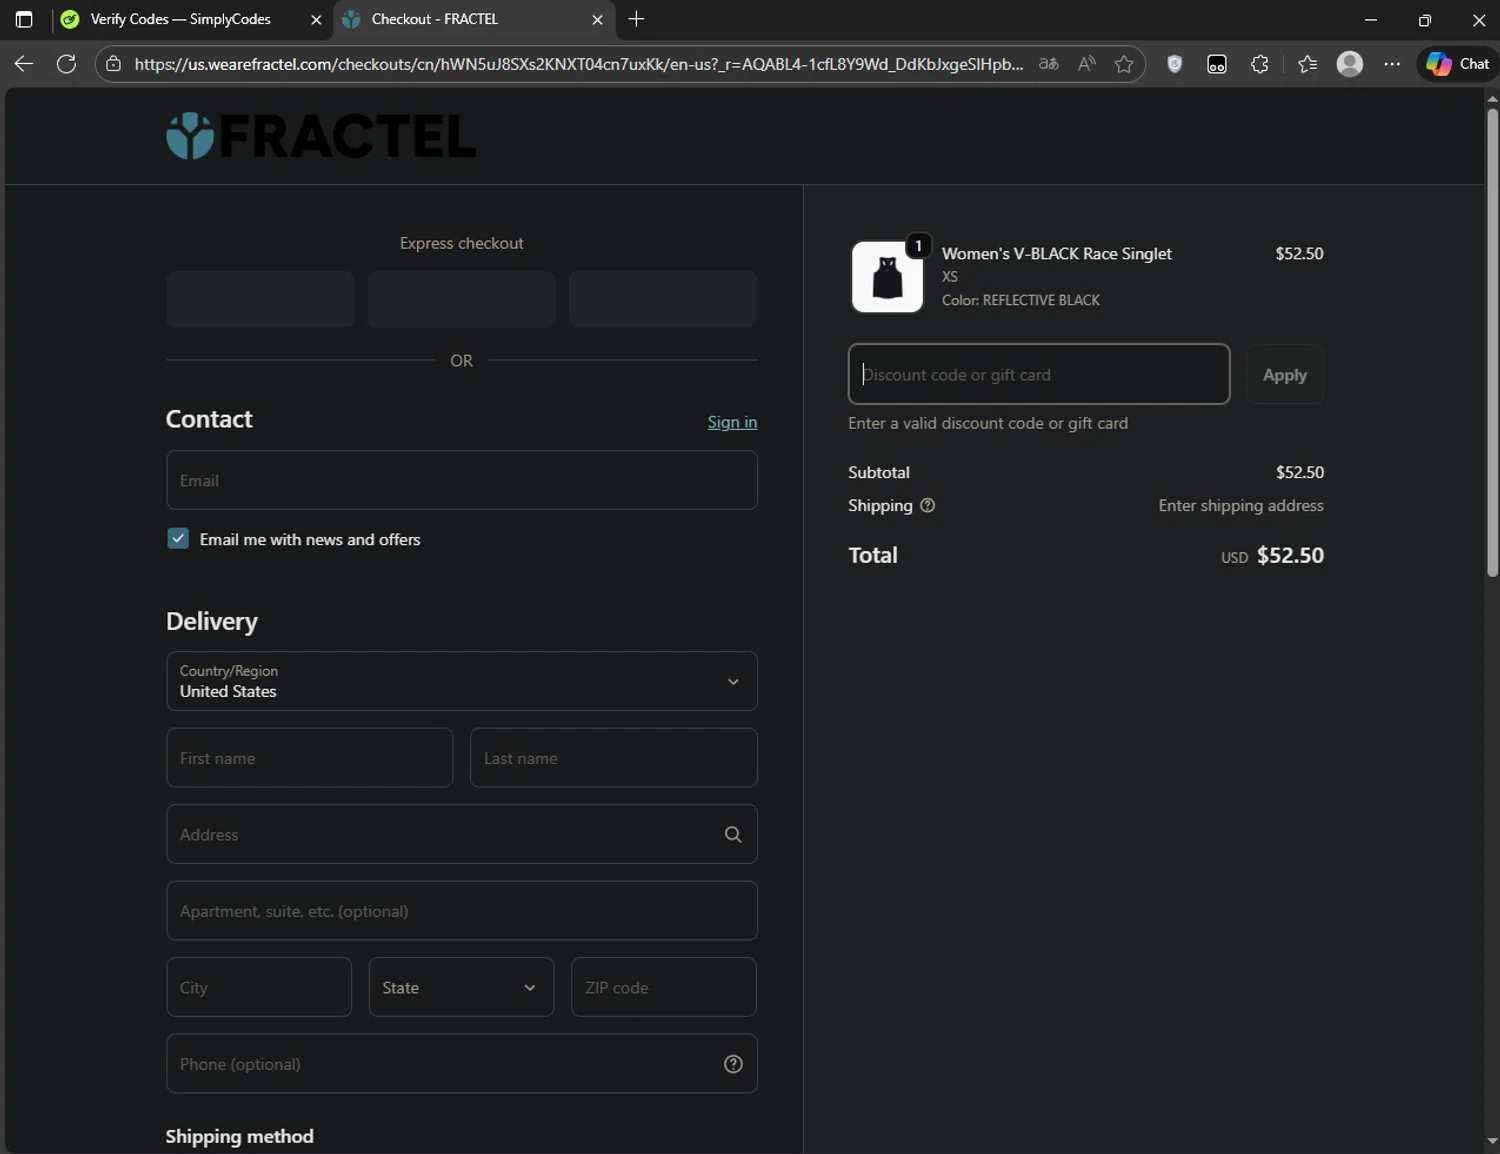Open the State dropdown
This screenshot has width=1500, height=1154.
tap(461, 987)
